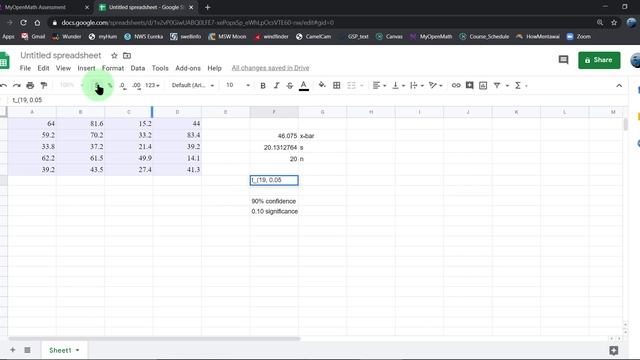The height and width of the screenshot is (360, 640).
Task: Open the Functions sigma menu
Action: click(x=518, y=85)
